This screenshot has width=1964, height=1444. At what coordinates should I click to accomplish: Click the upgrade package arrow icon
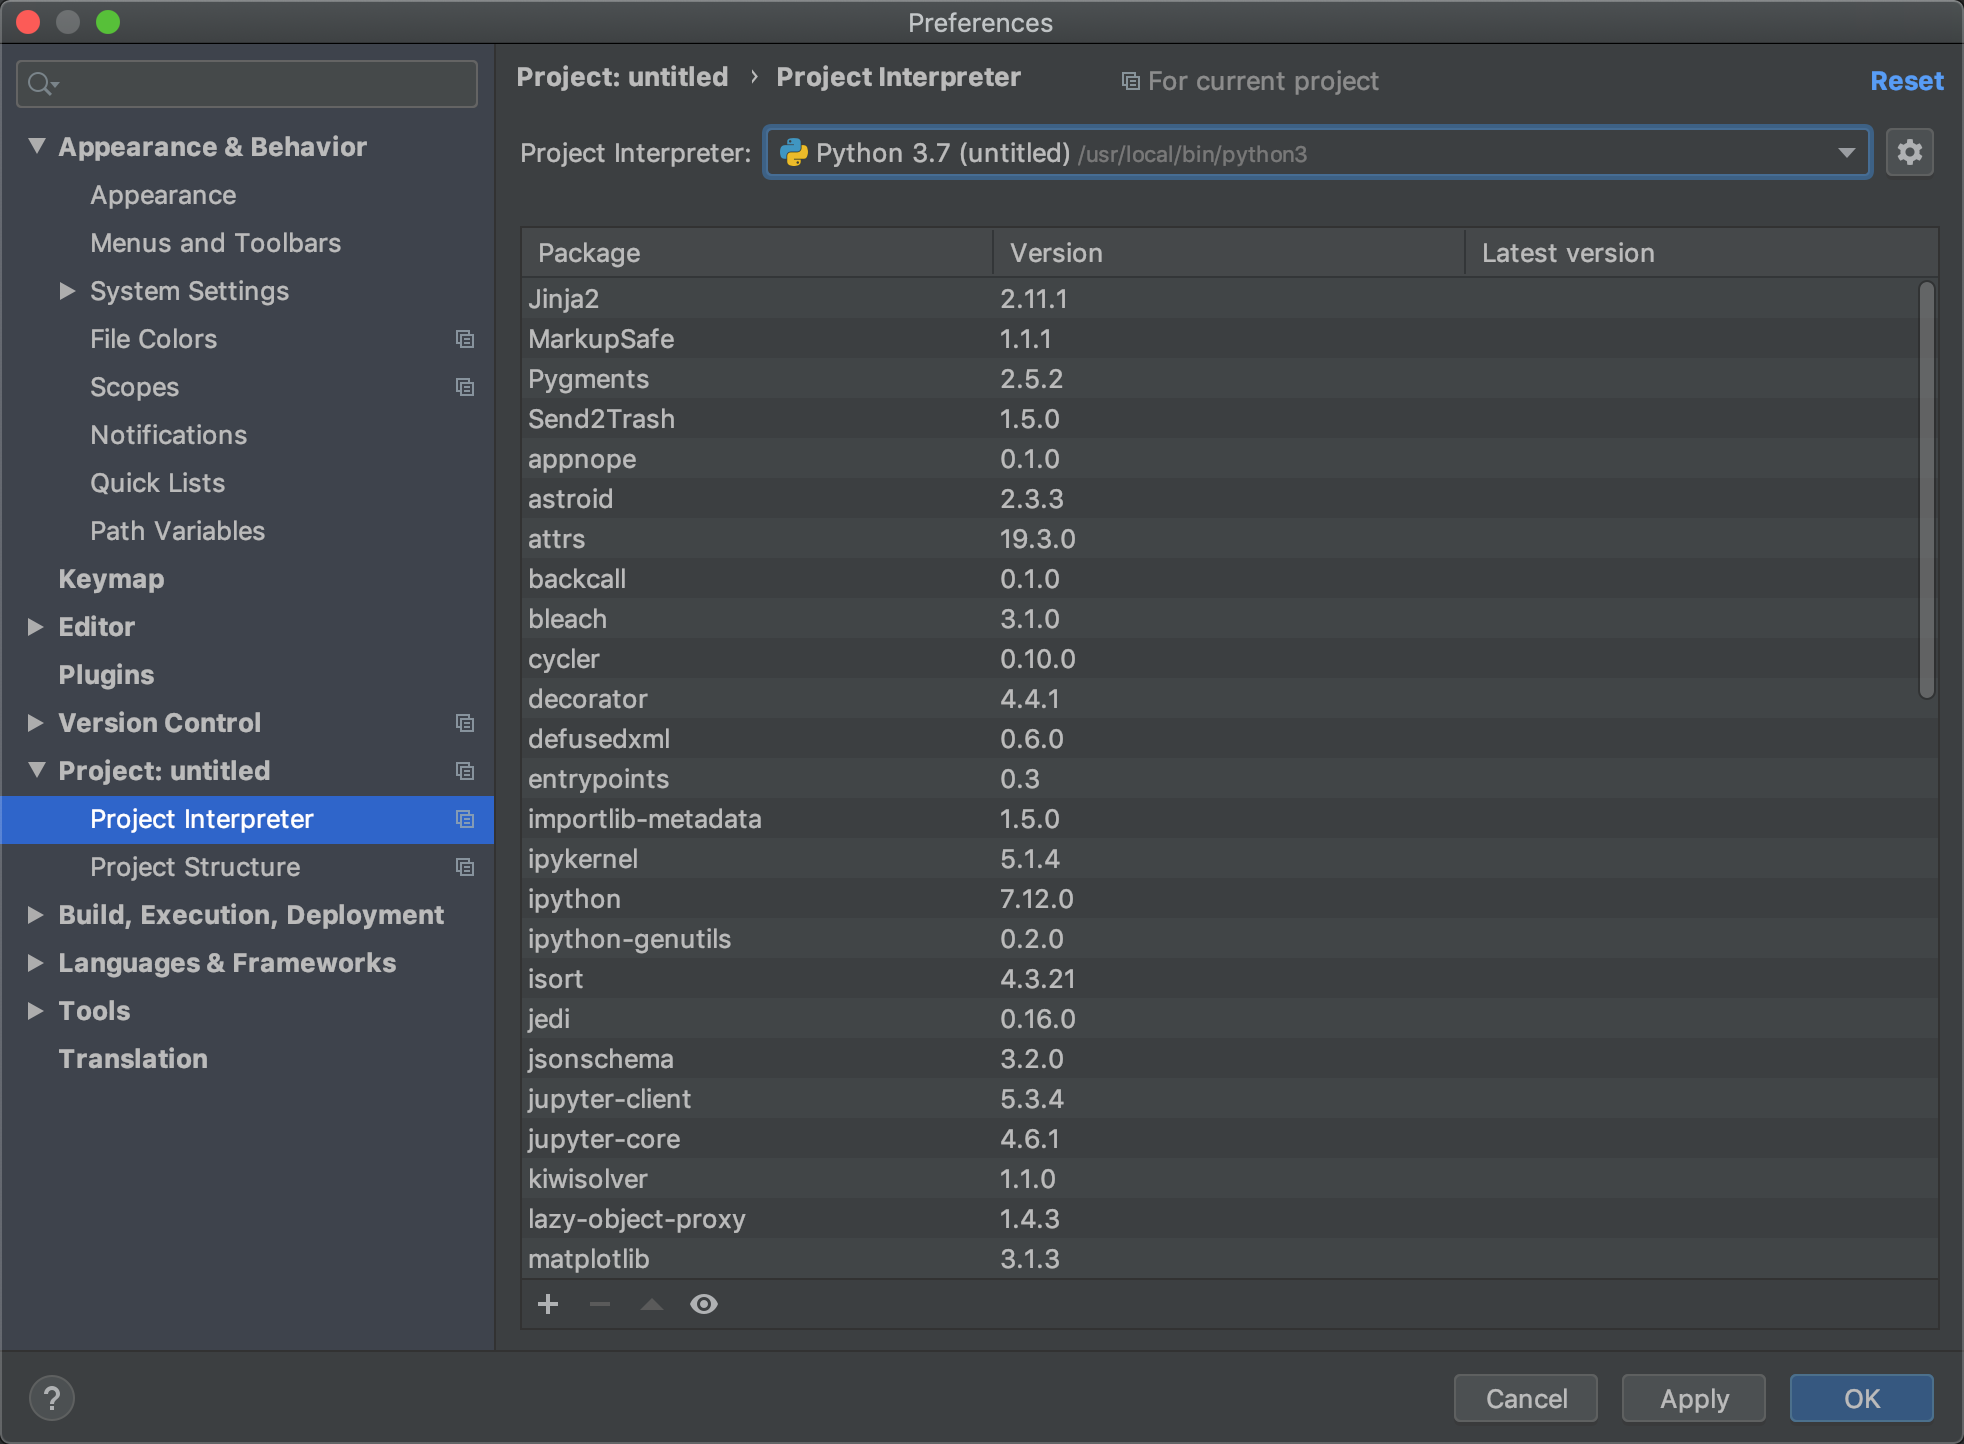(652, 1304)
